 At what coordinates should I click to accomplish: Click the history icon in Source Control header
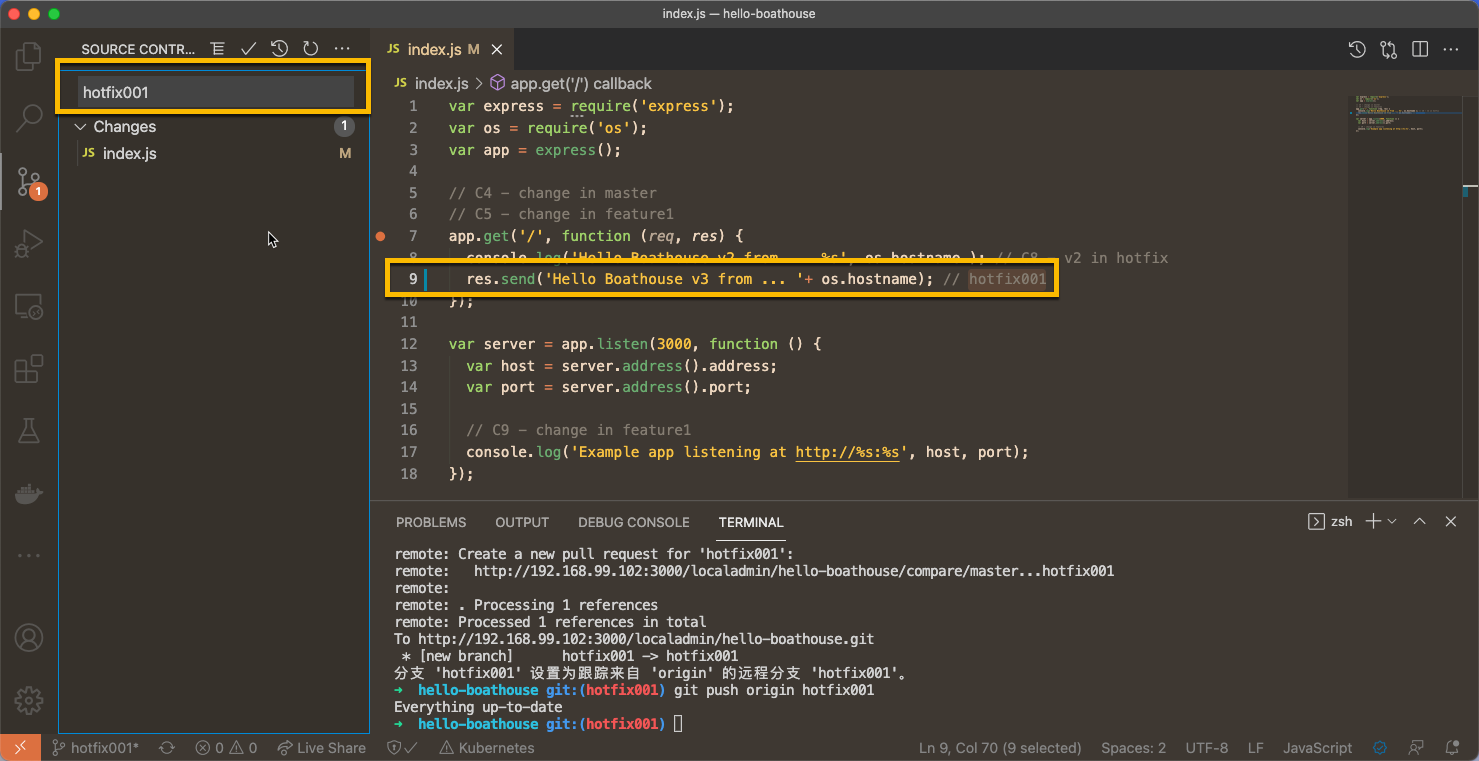[280, 48]
